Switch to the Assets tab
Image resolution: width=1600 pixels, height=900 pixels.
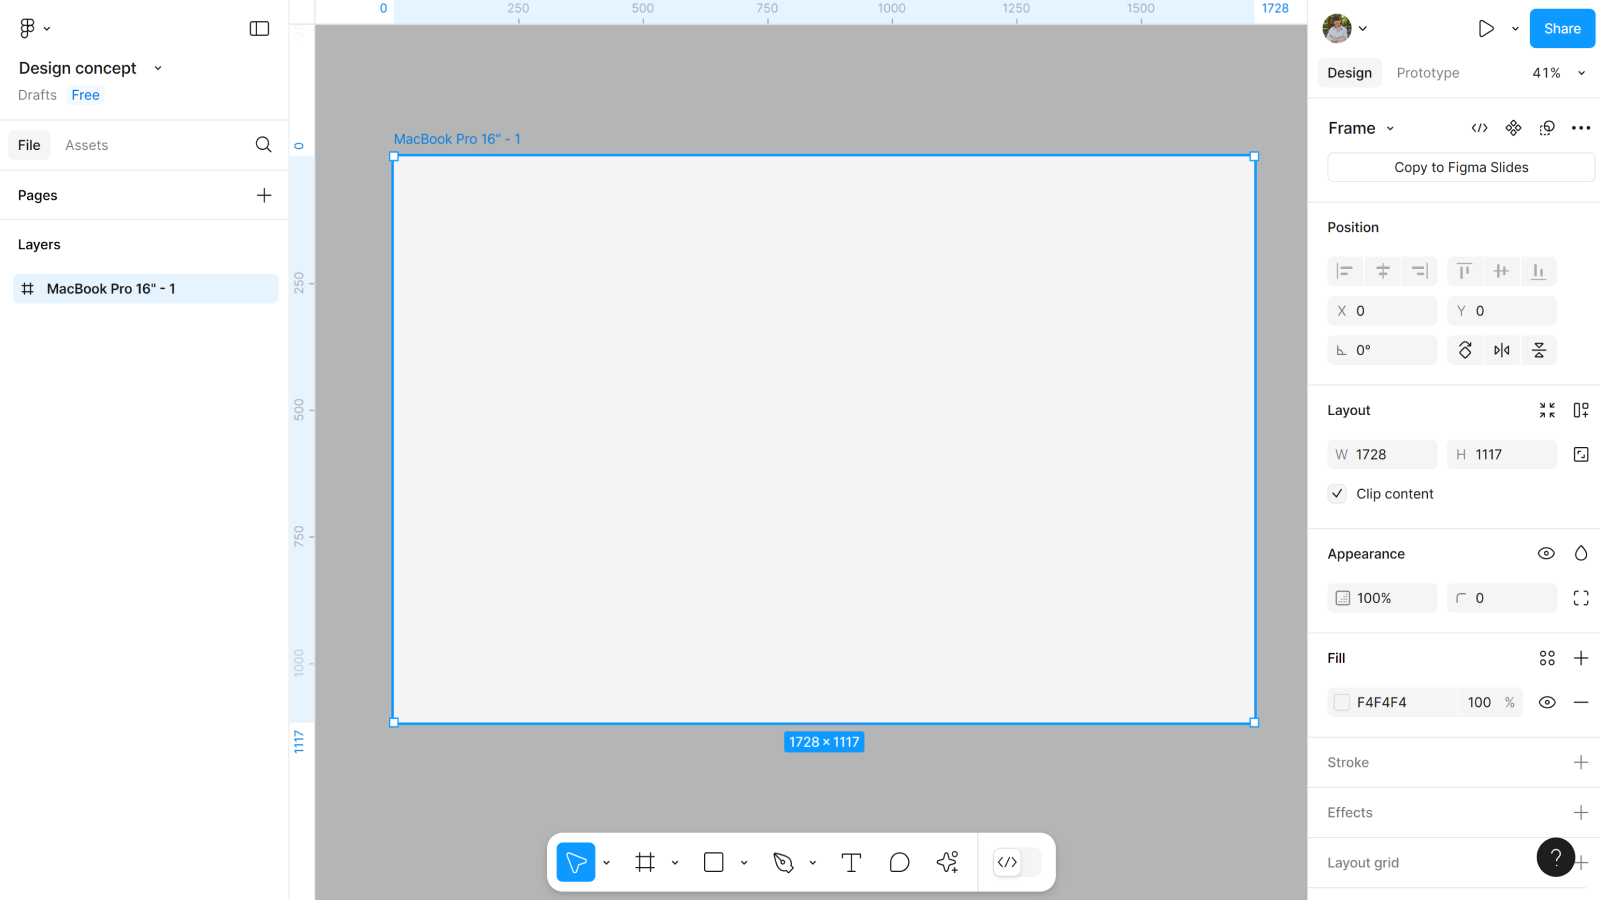(86, 145)
